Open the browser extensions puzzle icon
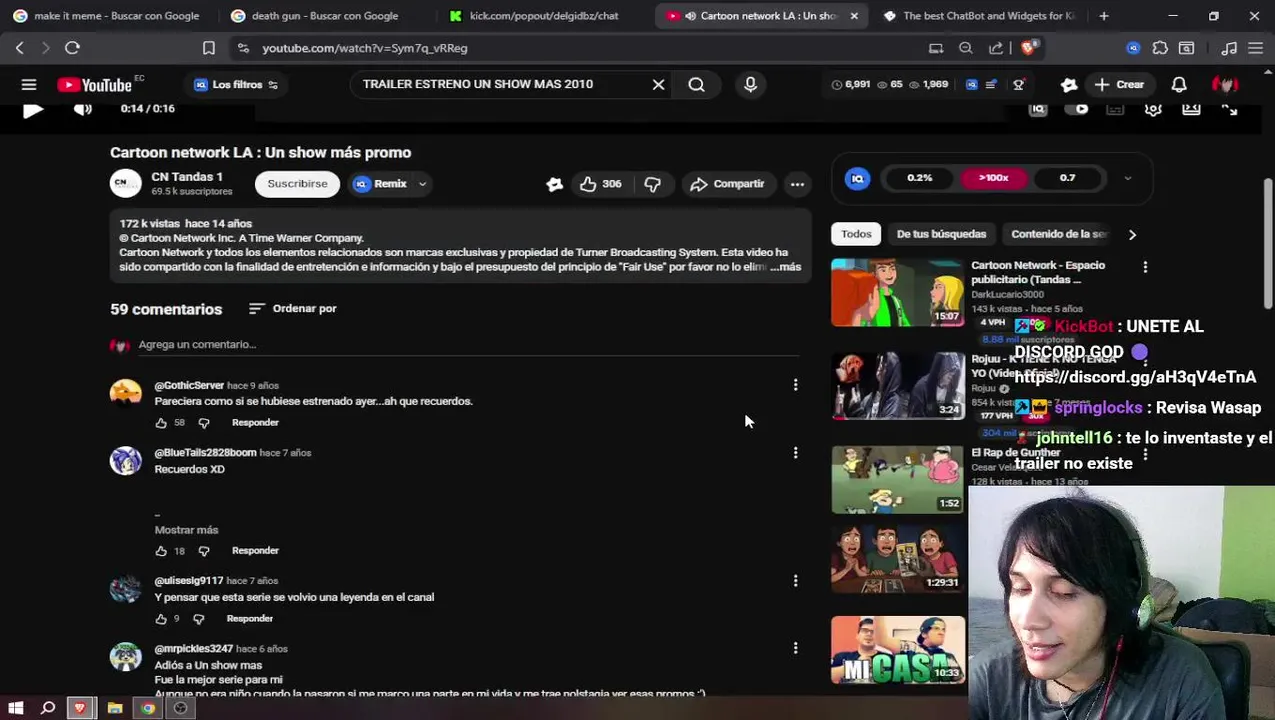1275x720 pixels. [1160, 48]
